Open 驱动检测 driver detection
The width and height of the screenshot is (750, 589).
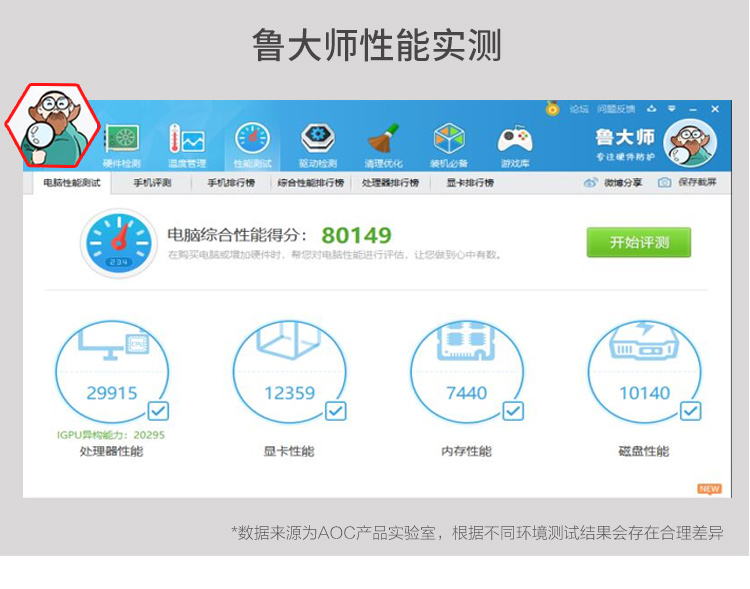click(x=318, y=142)
